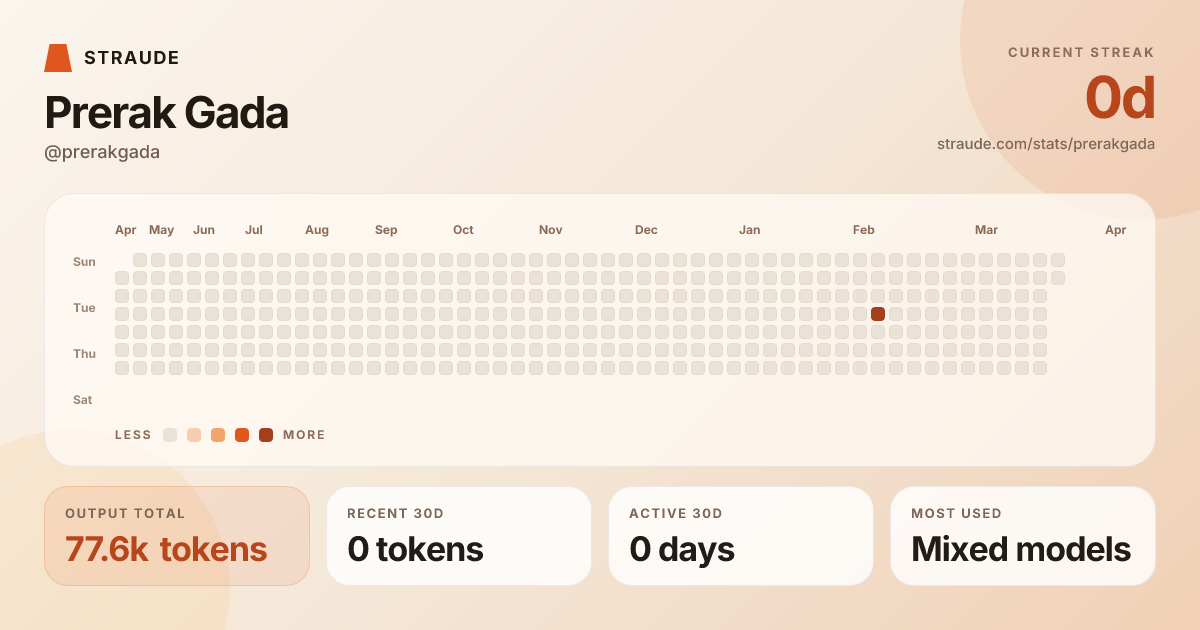Click the Feb month label on heatmap
Viewport: 1200px width, 630px height.
coord(864,230)
